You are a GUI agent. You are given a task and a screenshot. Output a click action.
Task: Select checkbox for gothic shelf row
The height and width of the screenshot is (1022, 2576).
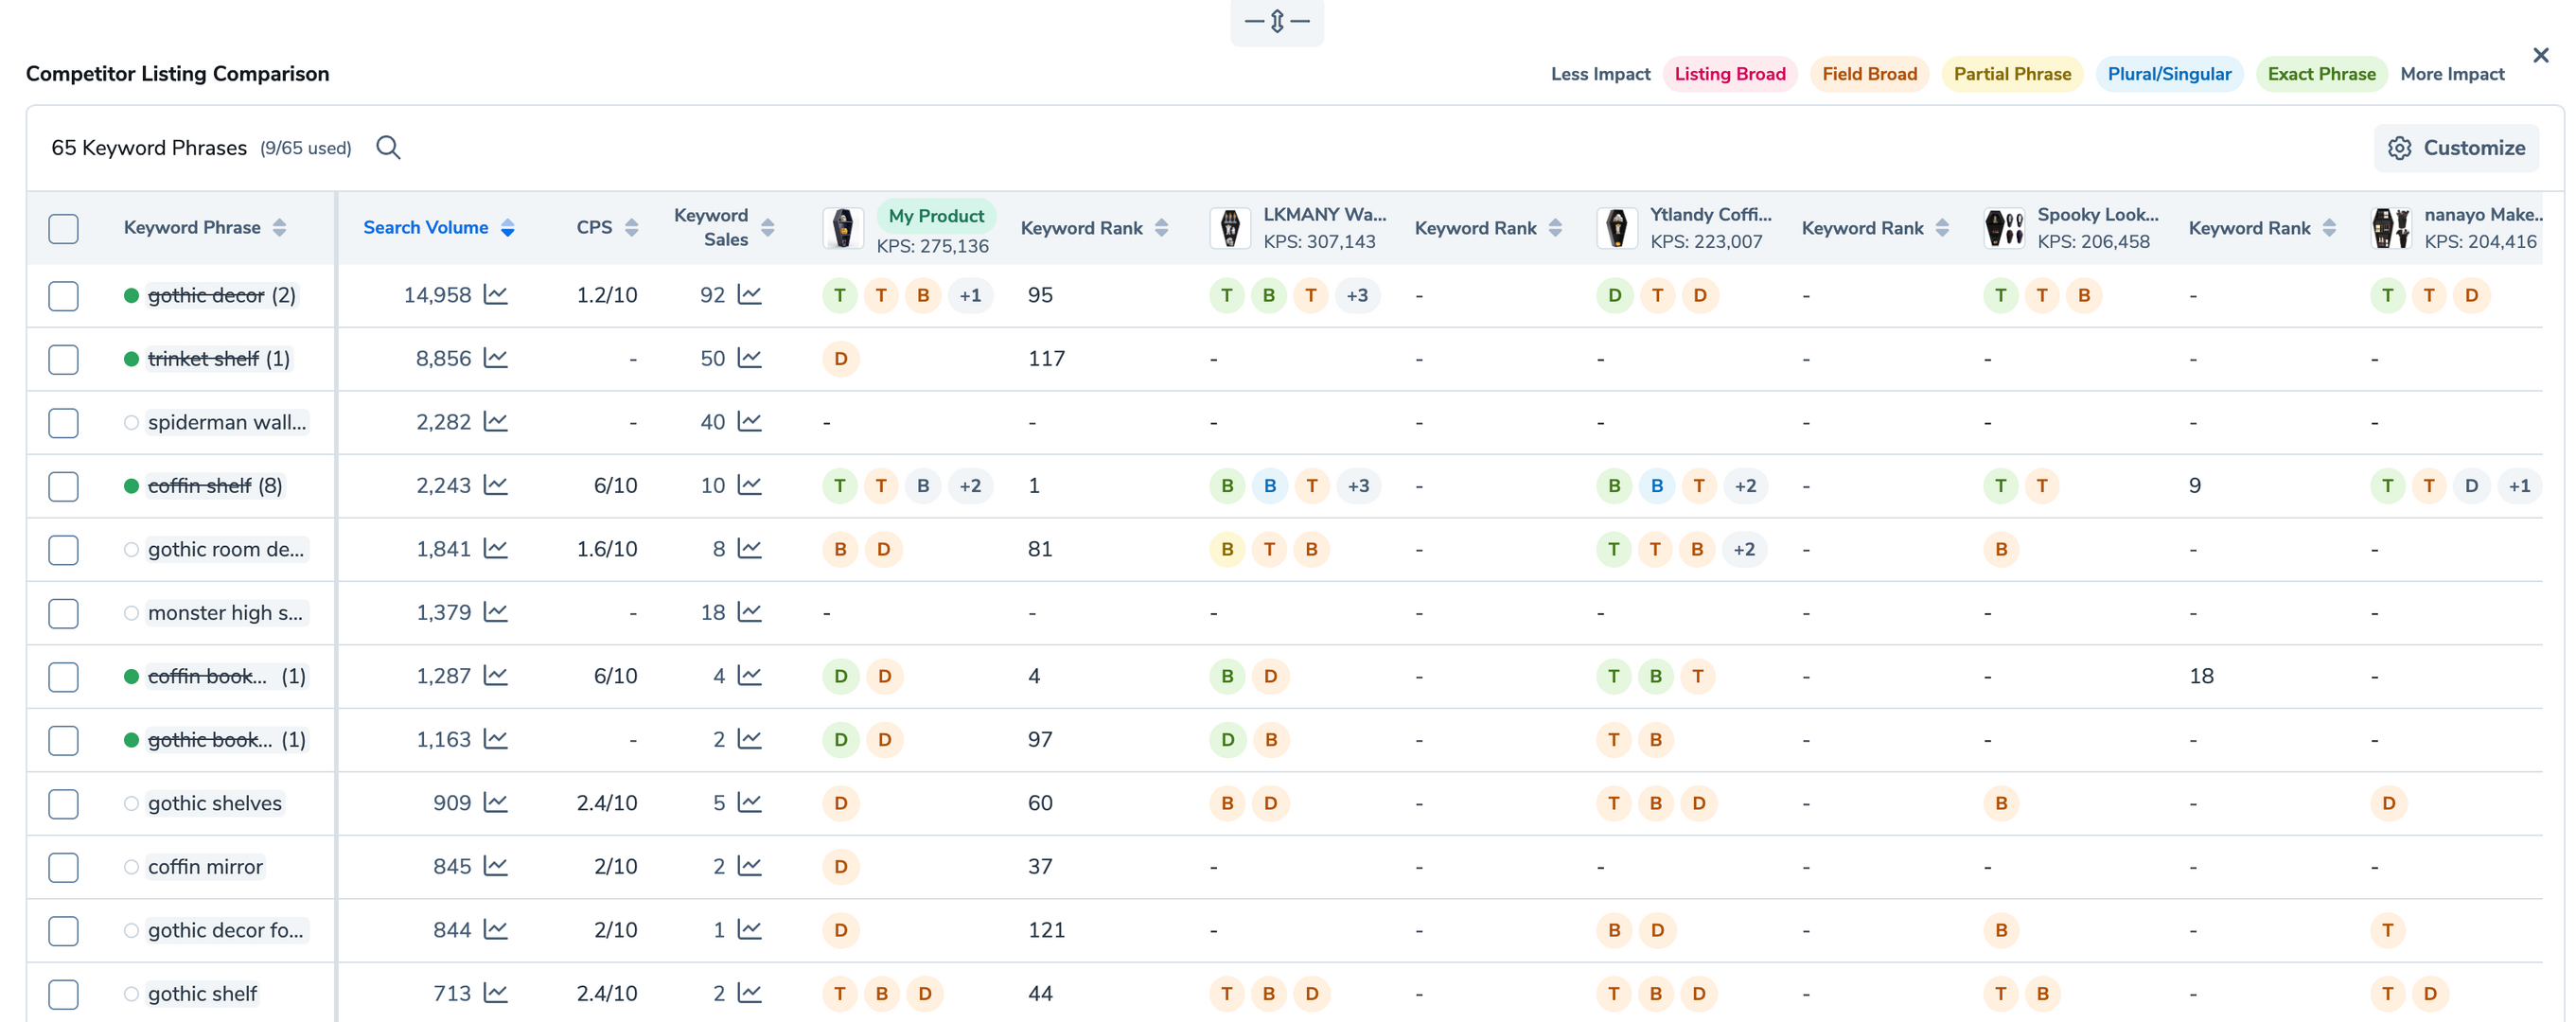[63, 994]
